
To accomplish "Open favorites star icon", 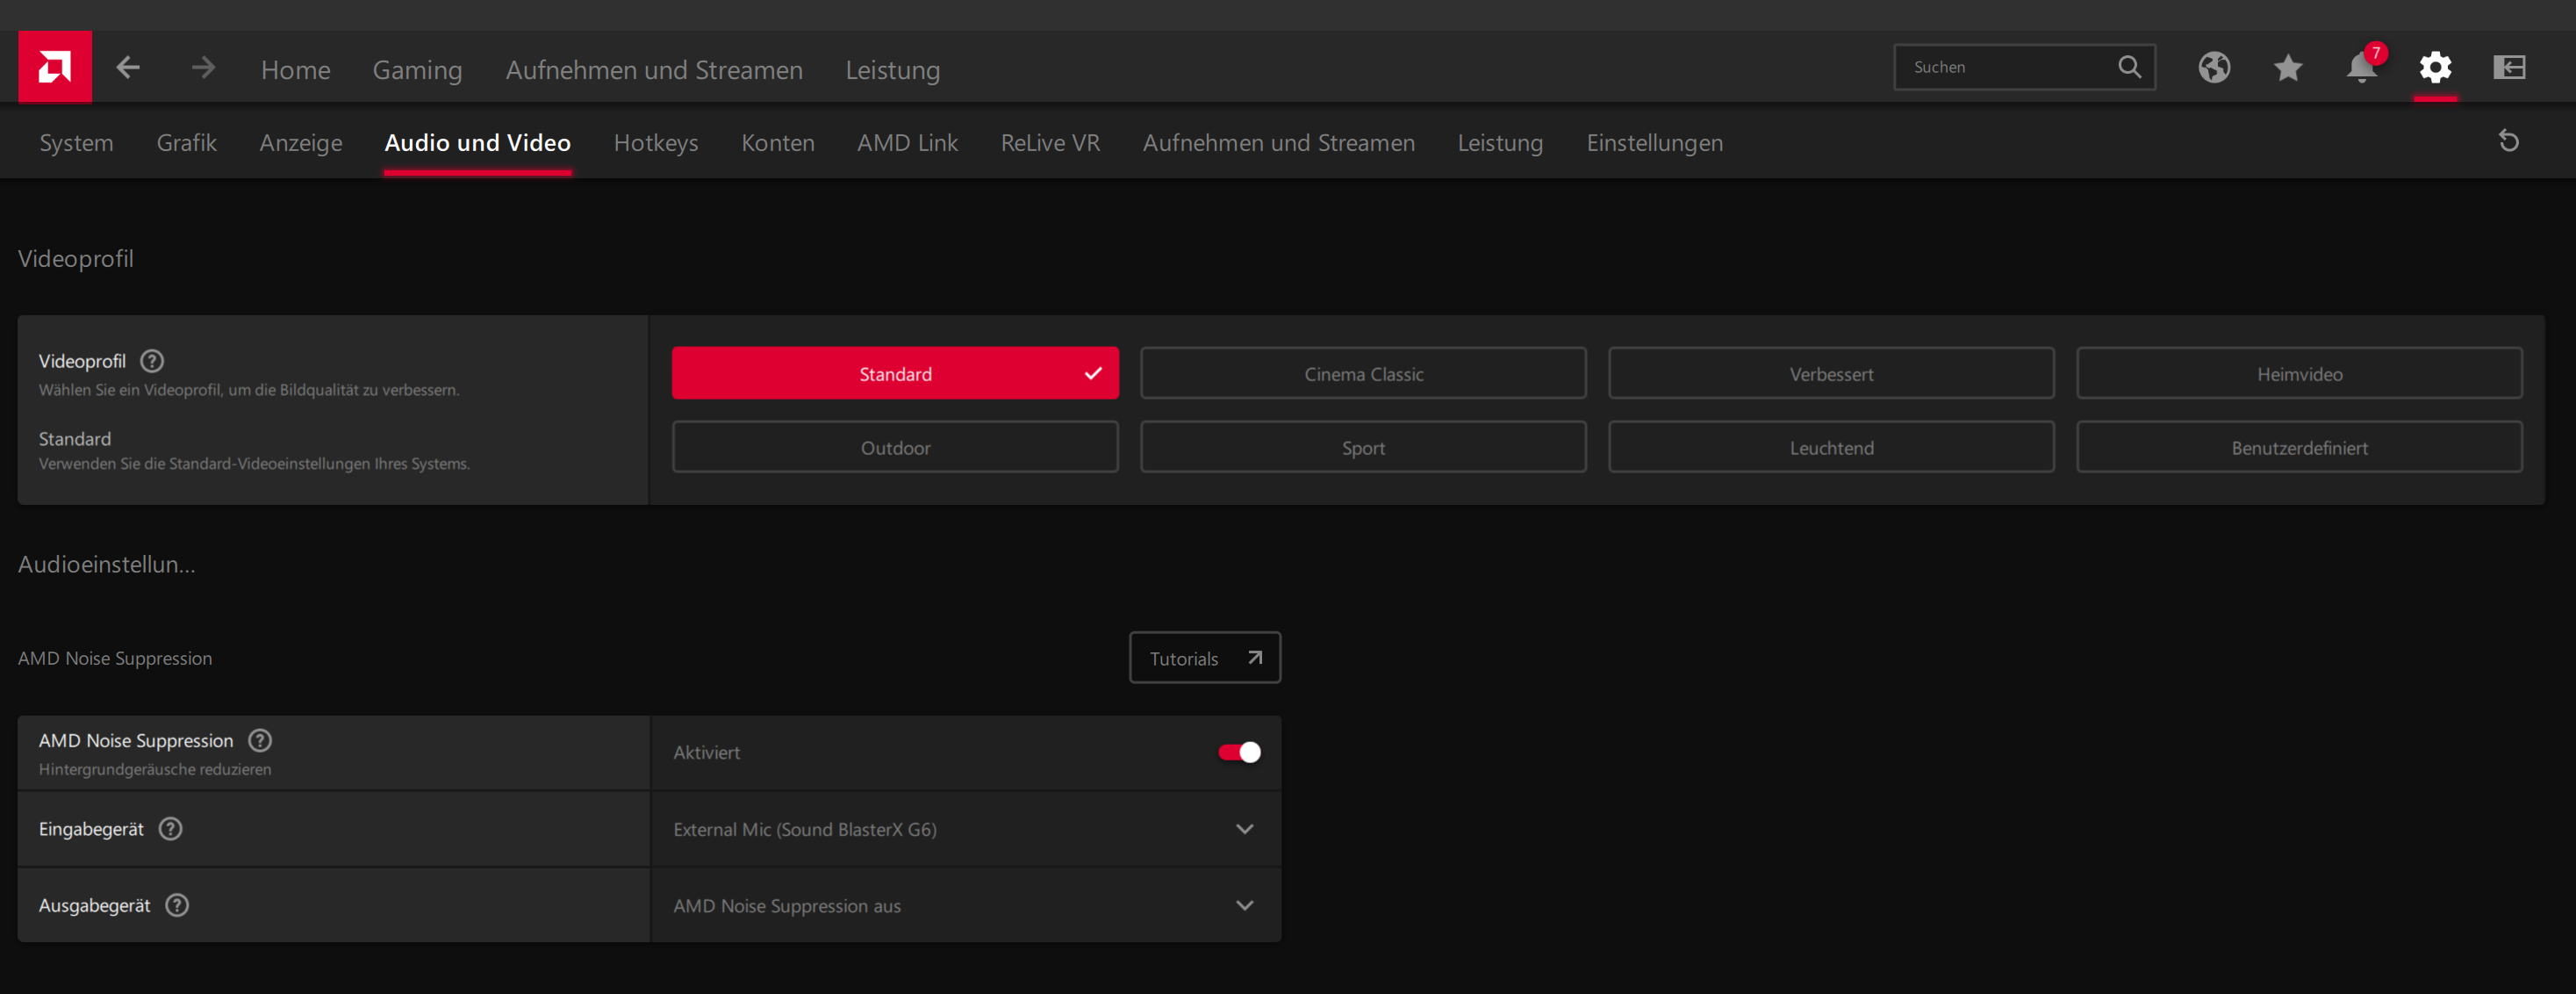I will click(x=2288, y=67).
